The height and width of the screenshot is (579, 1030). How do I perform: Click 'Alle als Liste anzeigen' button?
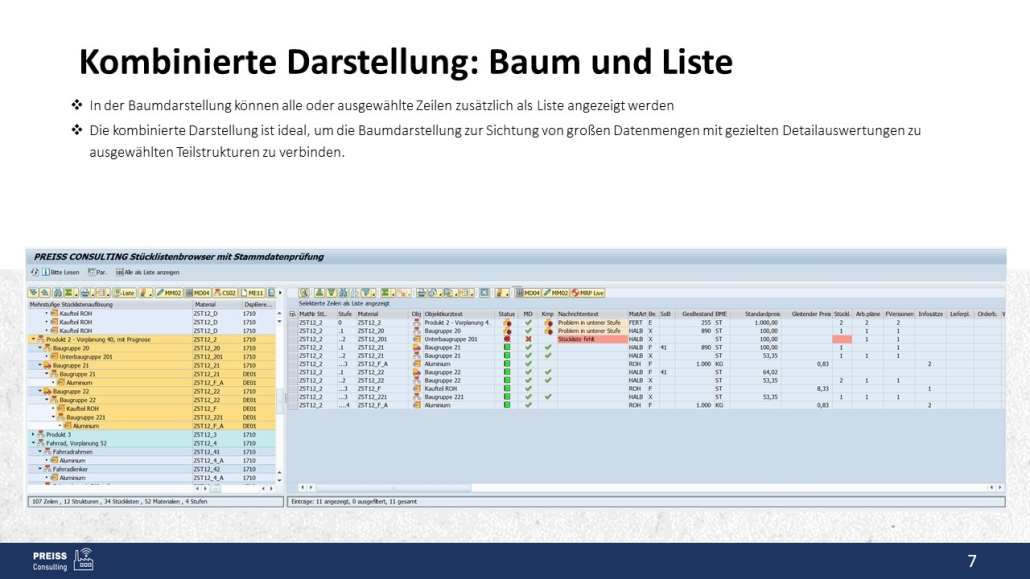point(150,272)
